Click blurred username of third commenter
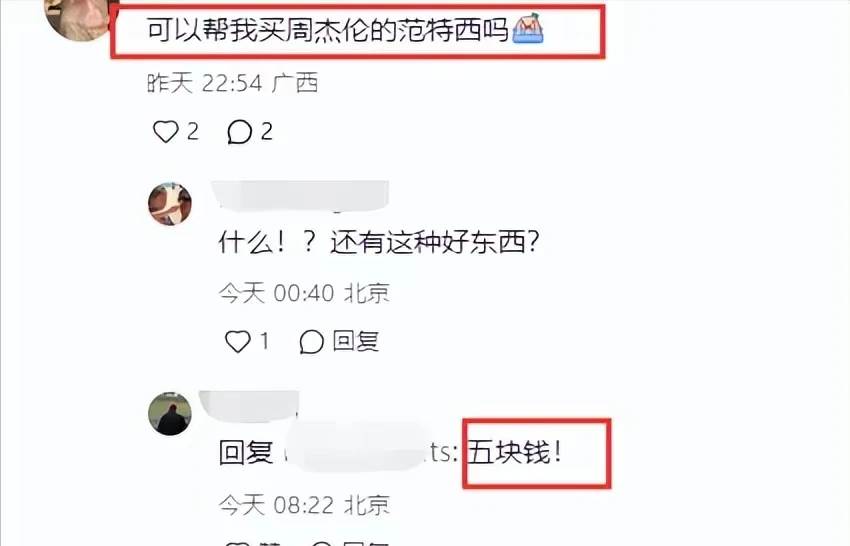Screen dimensions: 850x546 (x=249, y=406)
